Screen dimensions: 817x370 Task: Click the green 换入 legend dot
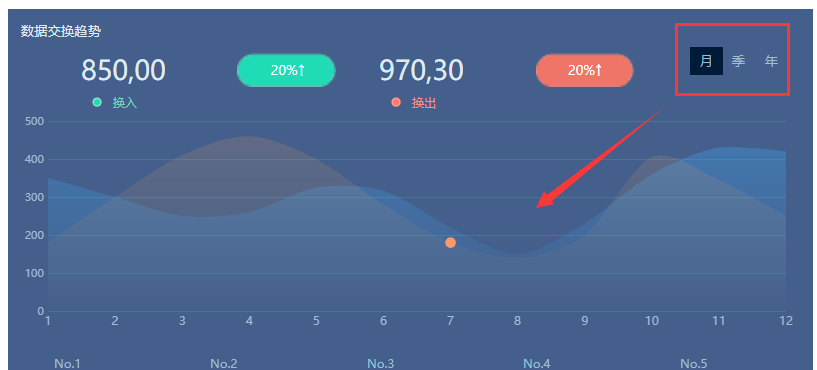pos(97,102)
